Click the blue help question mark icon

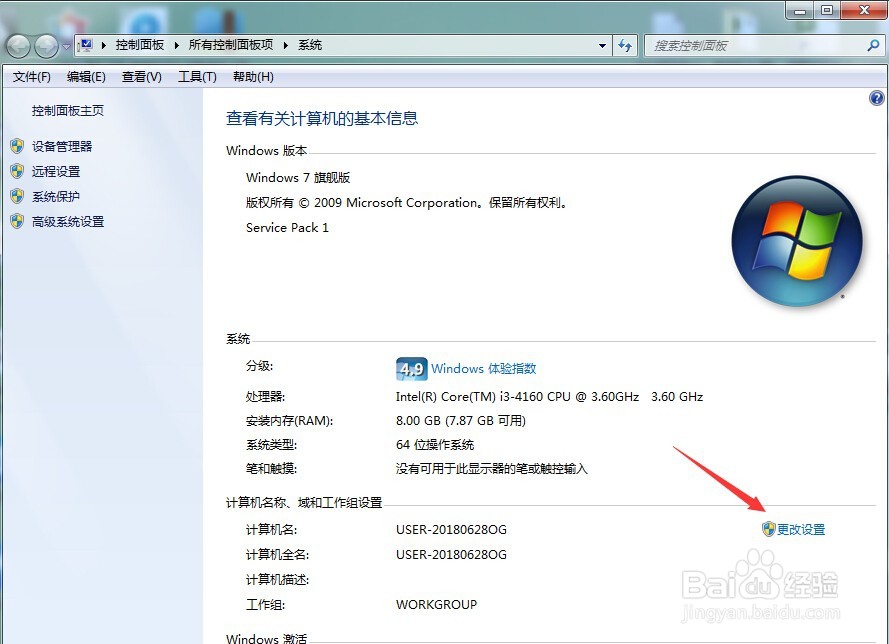pos(877,98)
